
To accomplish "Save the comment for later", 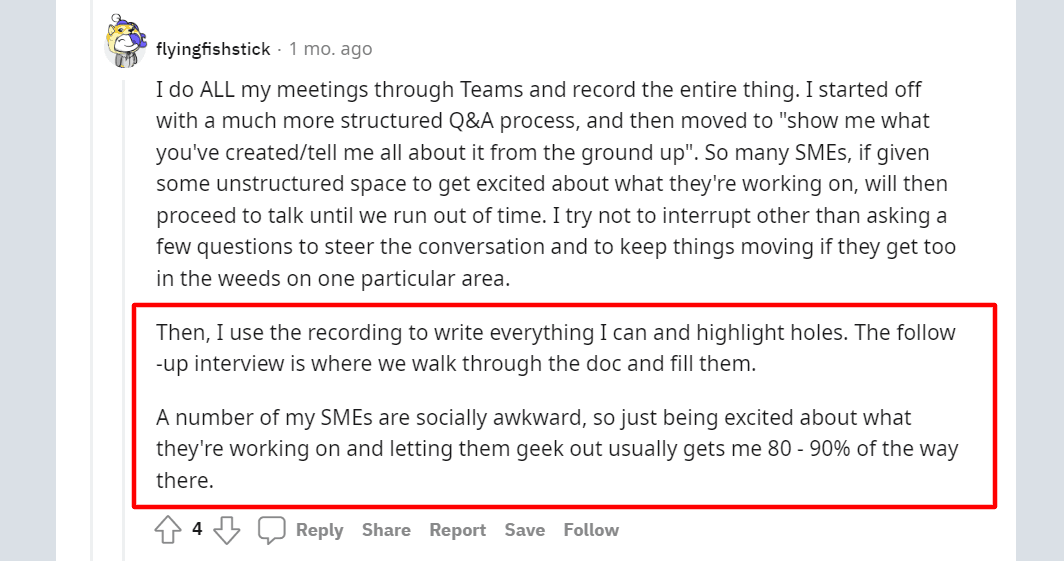I will coord(524,530).
